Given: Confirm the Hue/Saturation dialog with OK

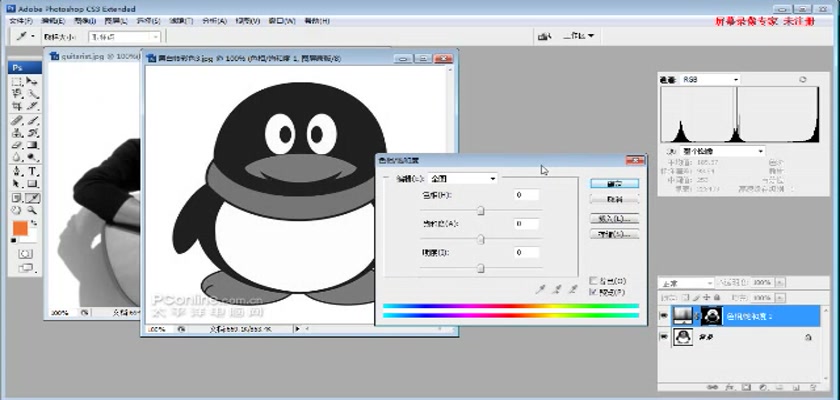Looking at the screenshot, I should pos(614,184).
